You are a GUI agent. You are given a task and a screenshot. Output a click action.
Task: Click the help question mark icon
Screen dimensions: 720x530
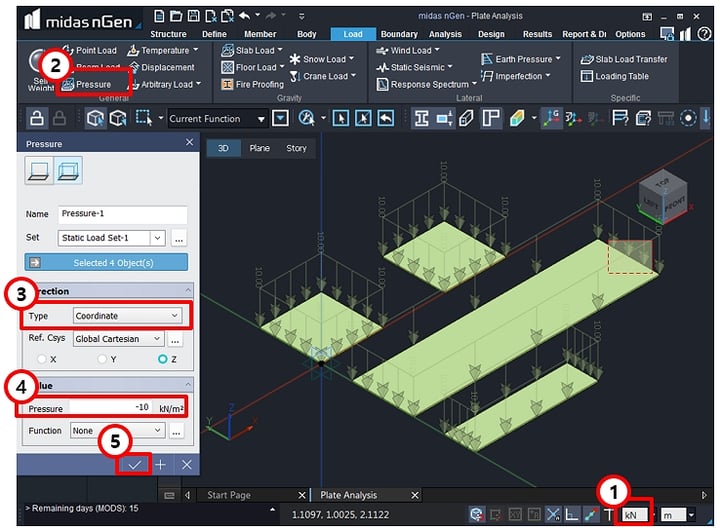click(704, 34)
